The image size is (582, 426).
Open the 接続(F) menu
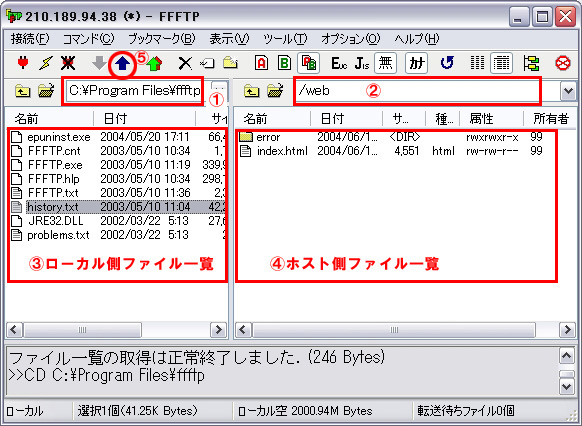click(x=30, y=39)
